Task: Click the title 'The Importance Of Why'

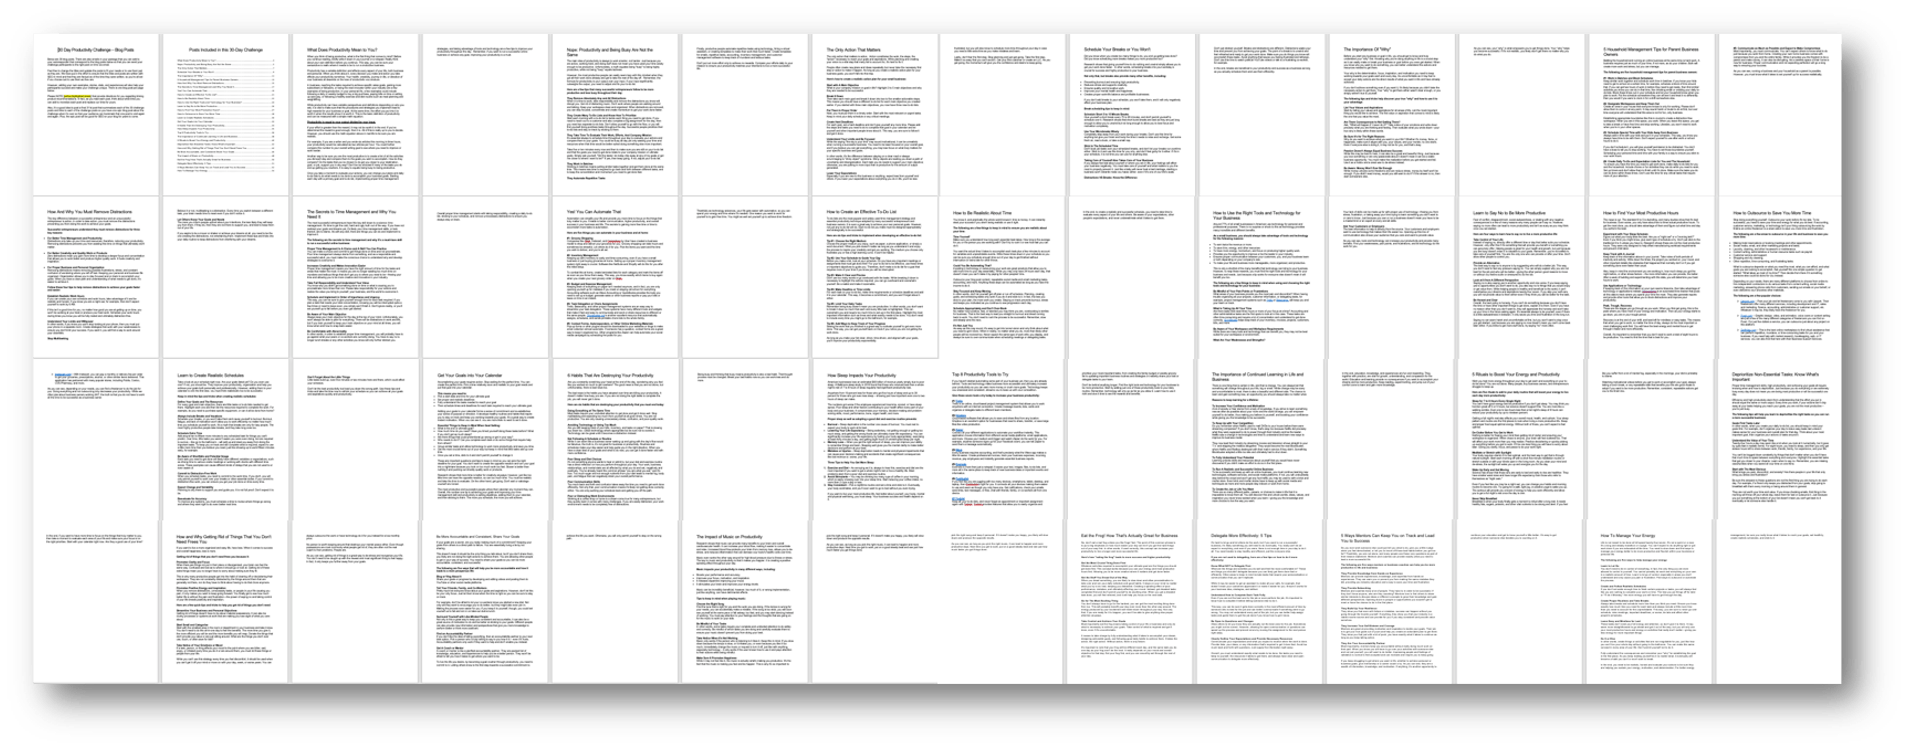Action: 1369,48
